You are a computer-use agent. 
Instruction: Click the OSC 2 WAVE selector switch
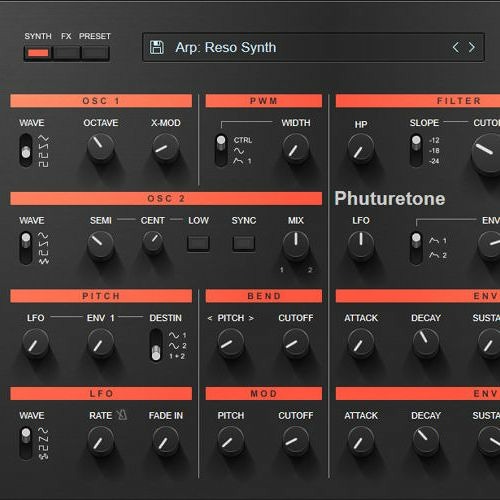click(26, 248)
